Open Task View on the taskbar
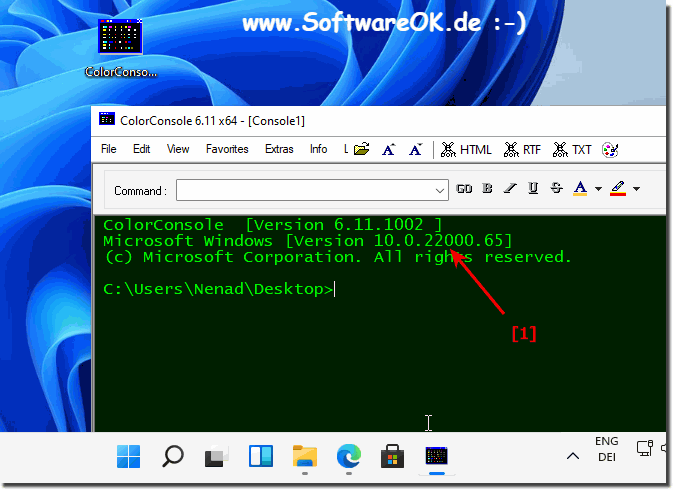This screenshot has height=490, width=673. click(x=217, y=456)
